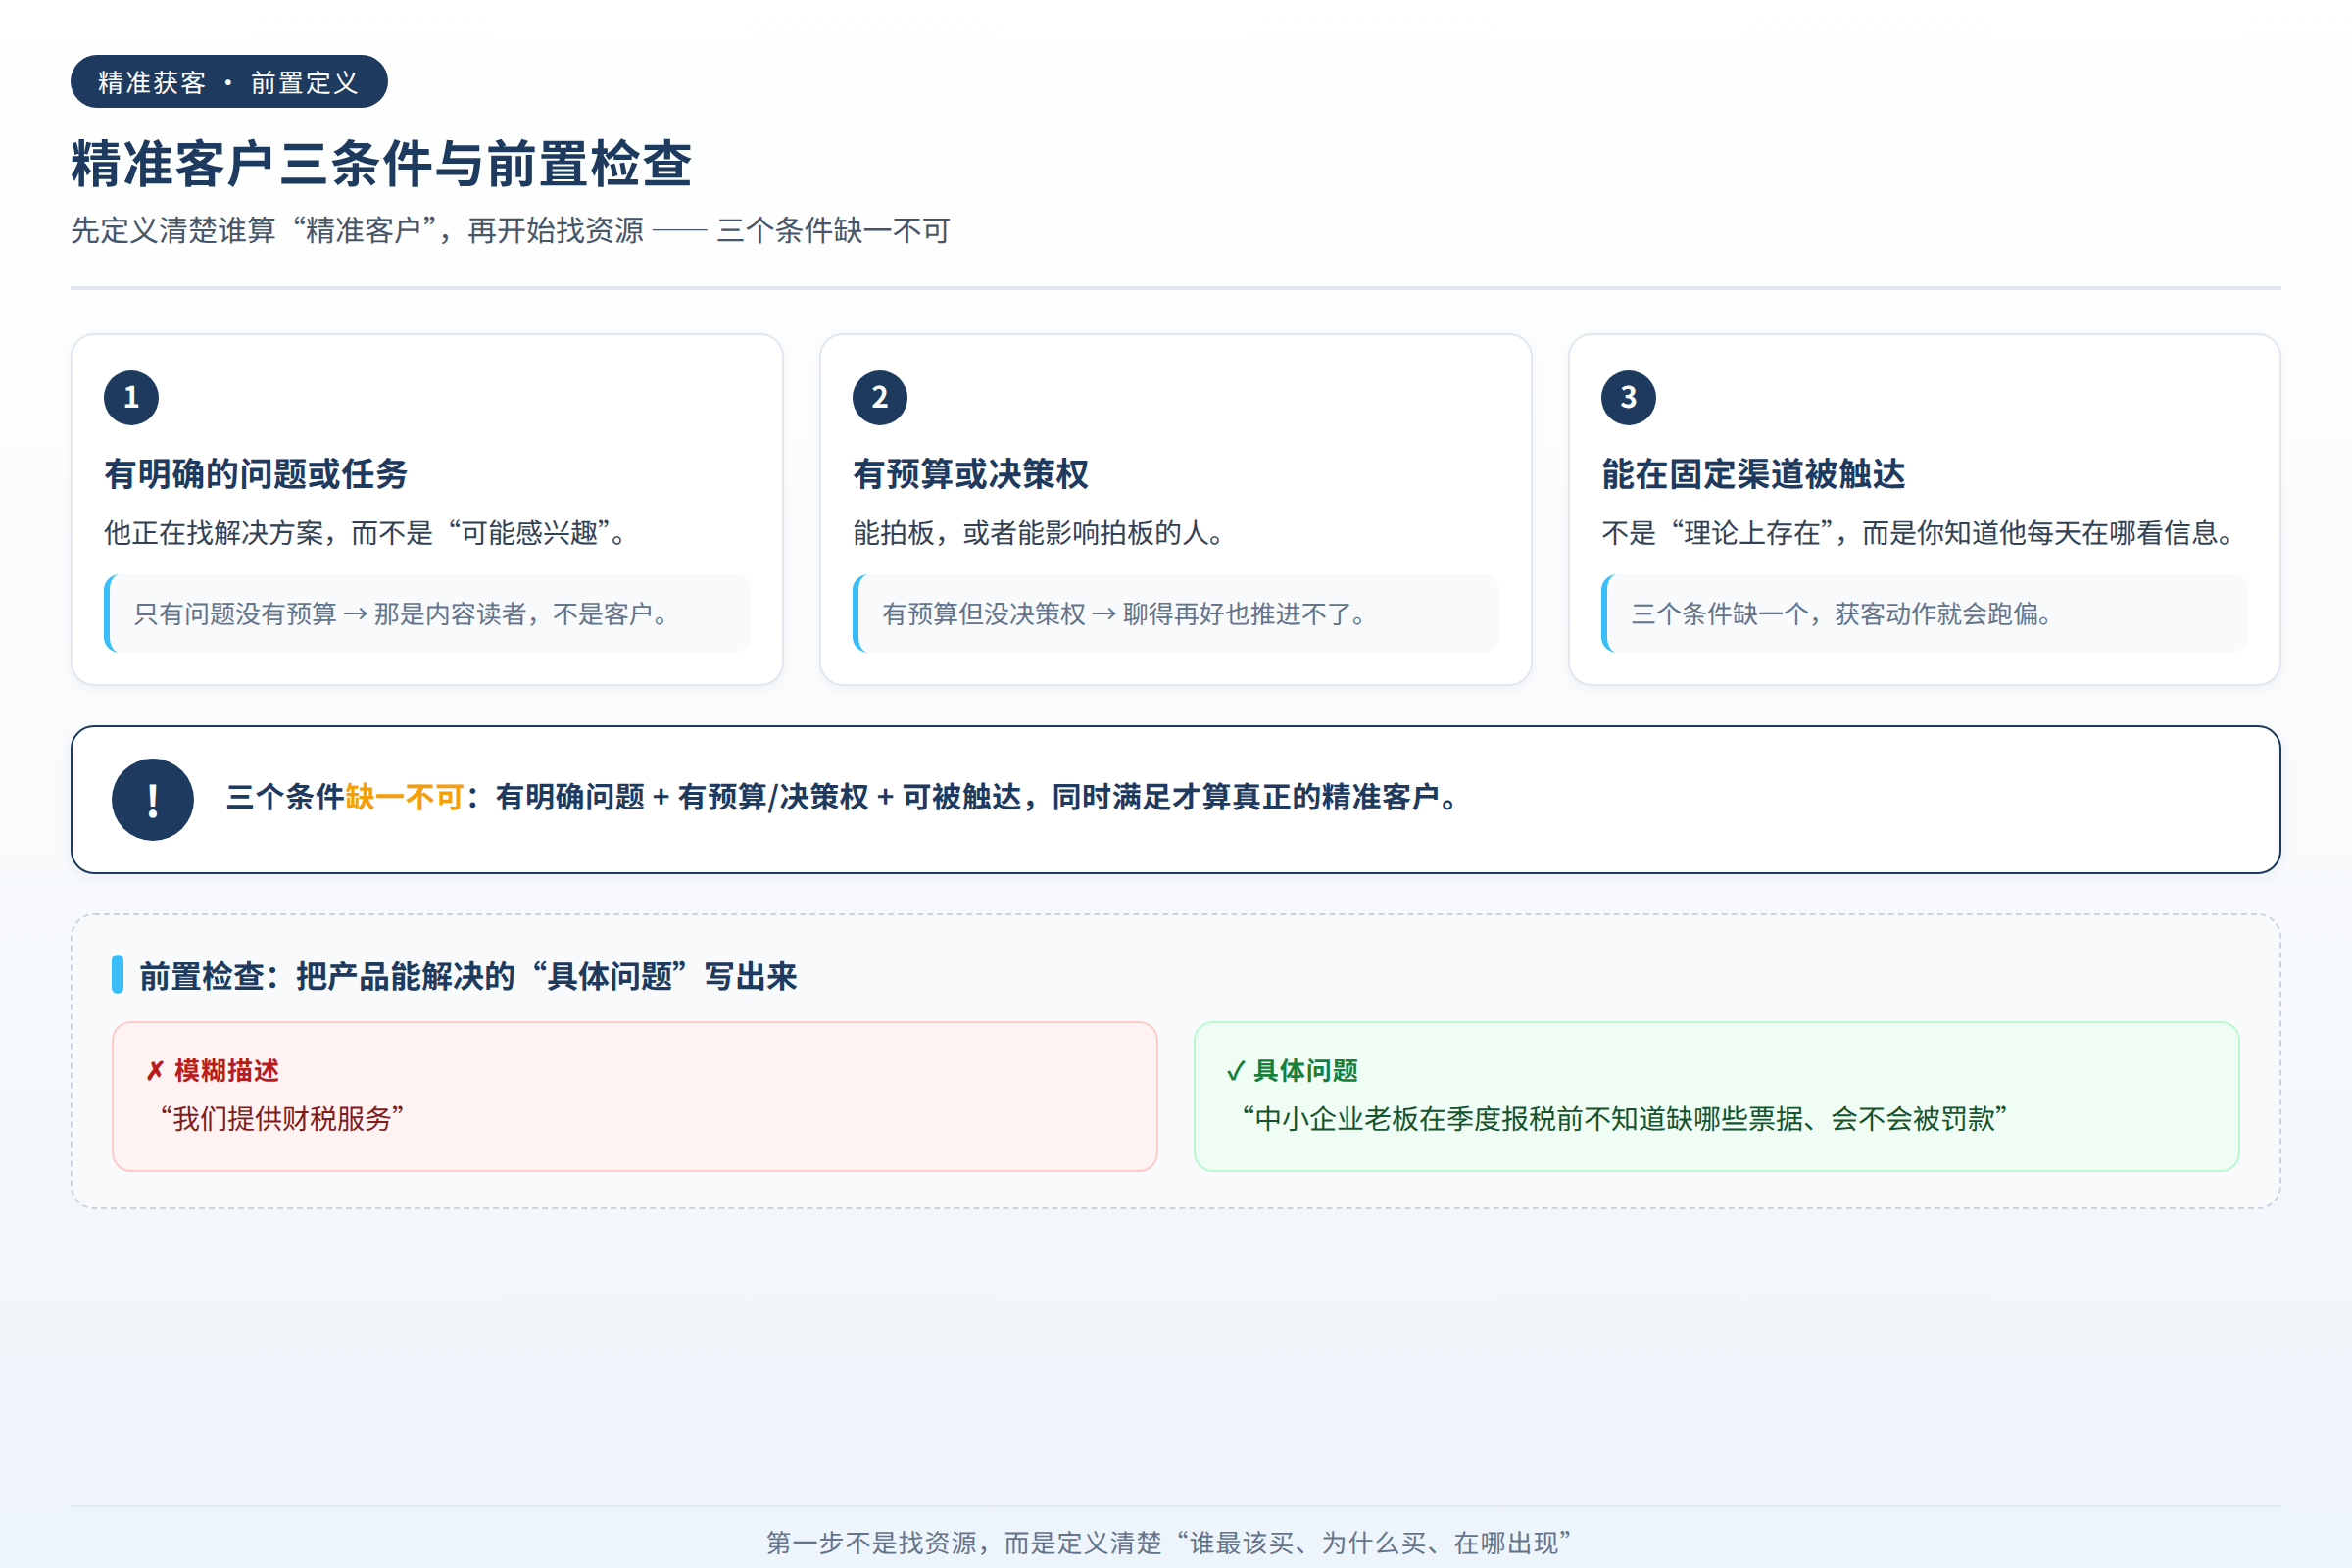Click the subtitle starting 先定义清楚谁算
Image resolution: width=2352 pixels, height=1568 pixels.
click(x=510, y=231)
